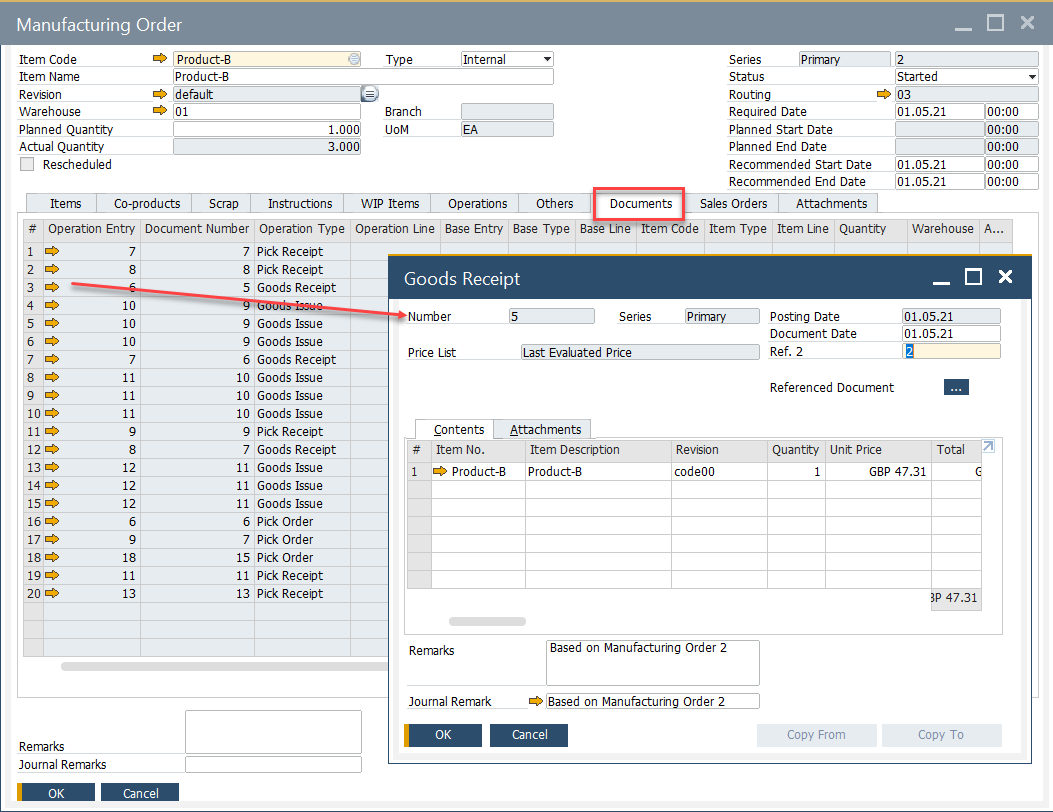Toggle the Rescheduled checkbox
The height and width of the screenshot is (812, 1053).
click(x=26, y=166)
